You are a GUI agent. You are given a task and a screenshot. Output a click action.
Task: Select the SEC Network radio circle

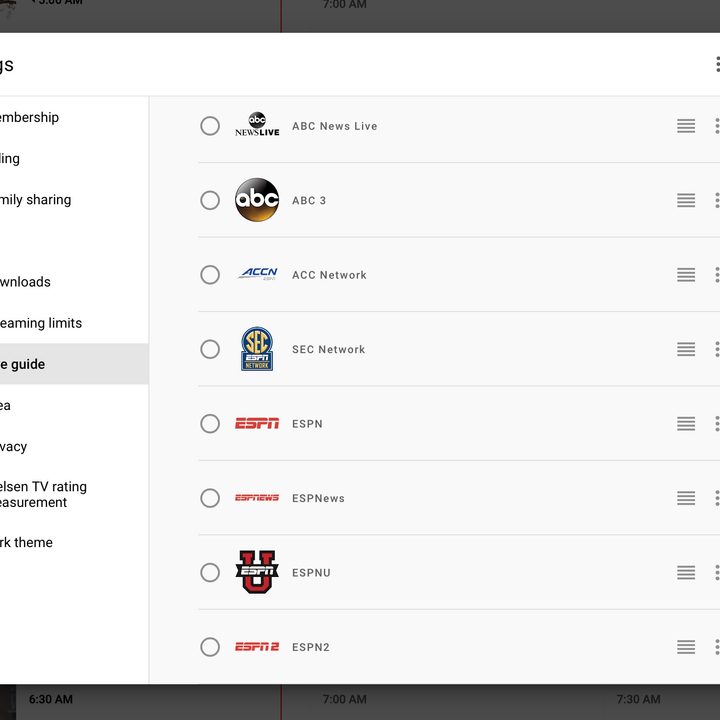pos(210,349)
